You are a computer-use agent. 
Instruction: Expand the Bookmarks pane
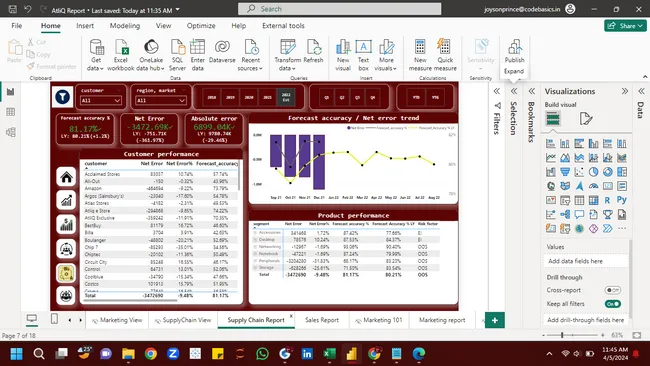(532, 91)
